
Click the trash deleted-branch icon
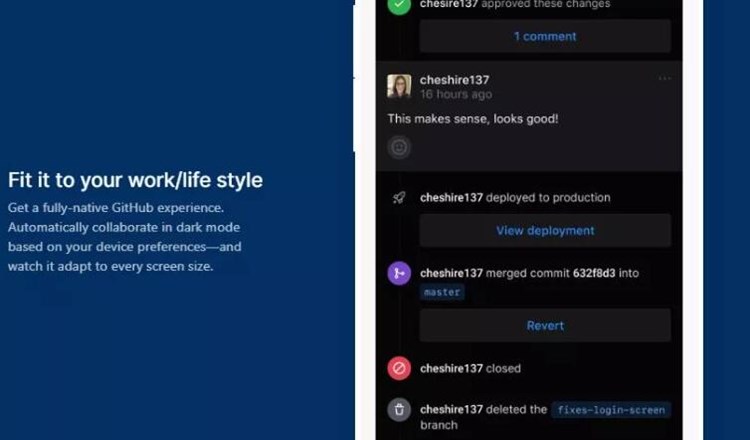pyautogui.click(x=399, y=410)
